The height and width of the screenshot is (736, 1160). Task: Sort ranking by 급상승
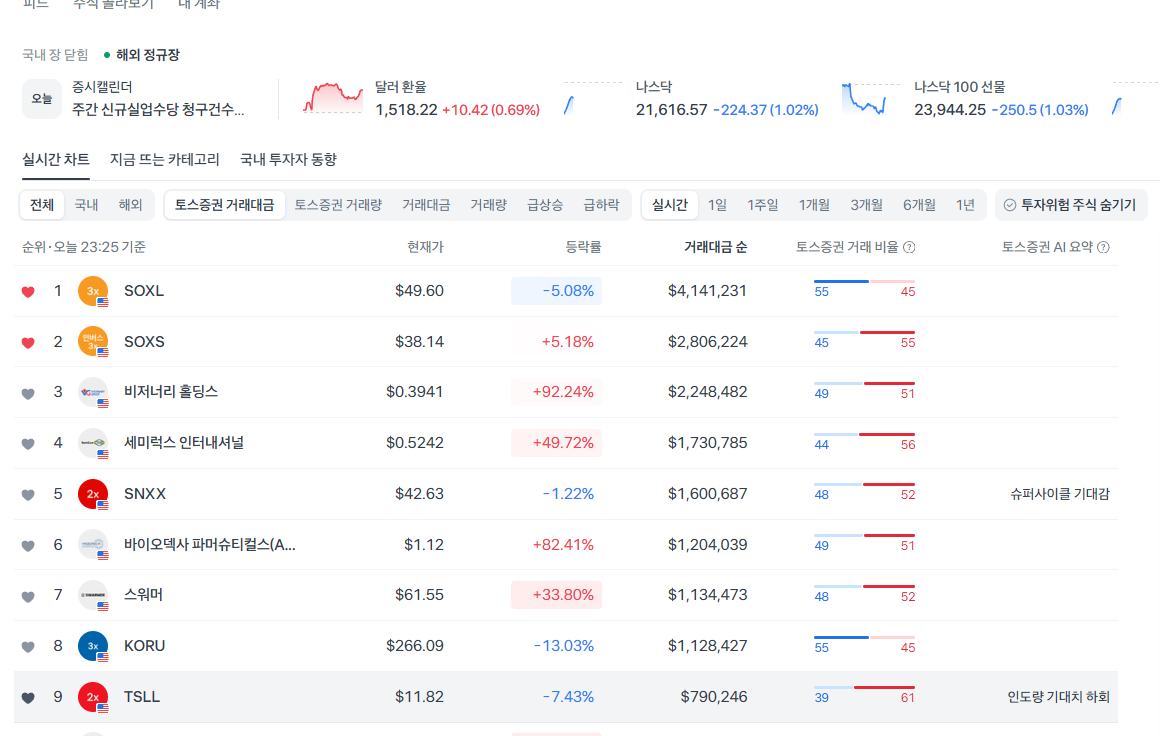545,205
